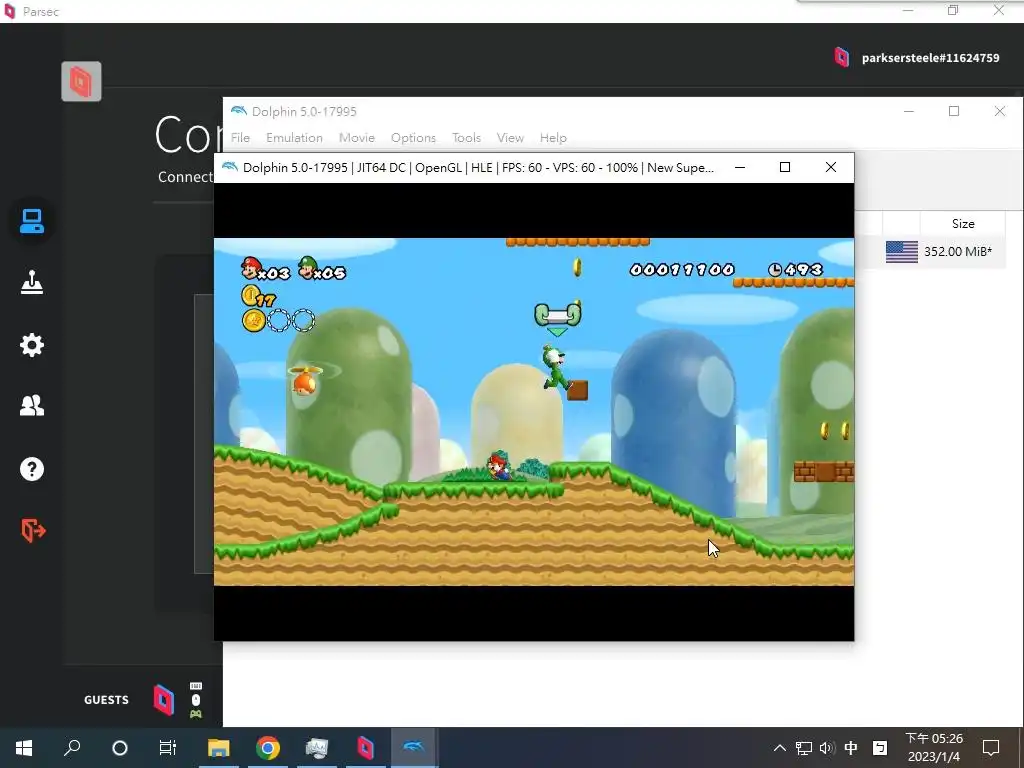Click the red log out icon in Parsec
Image resolution: width=1024 pixels, height=768 pixels.
[x=33, y=530]
